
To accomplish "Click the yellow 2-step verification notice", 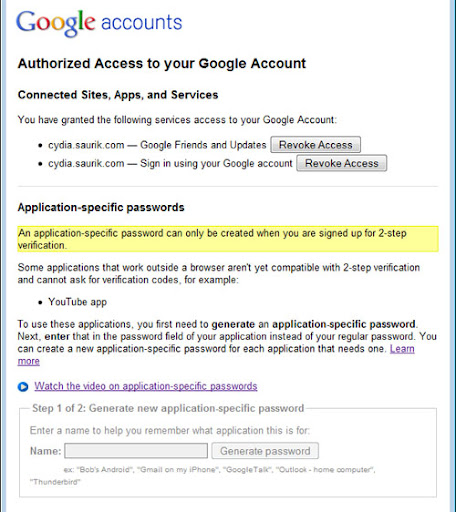I will 228,239.
